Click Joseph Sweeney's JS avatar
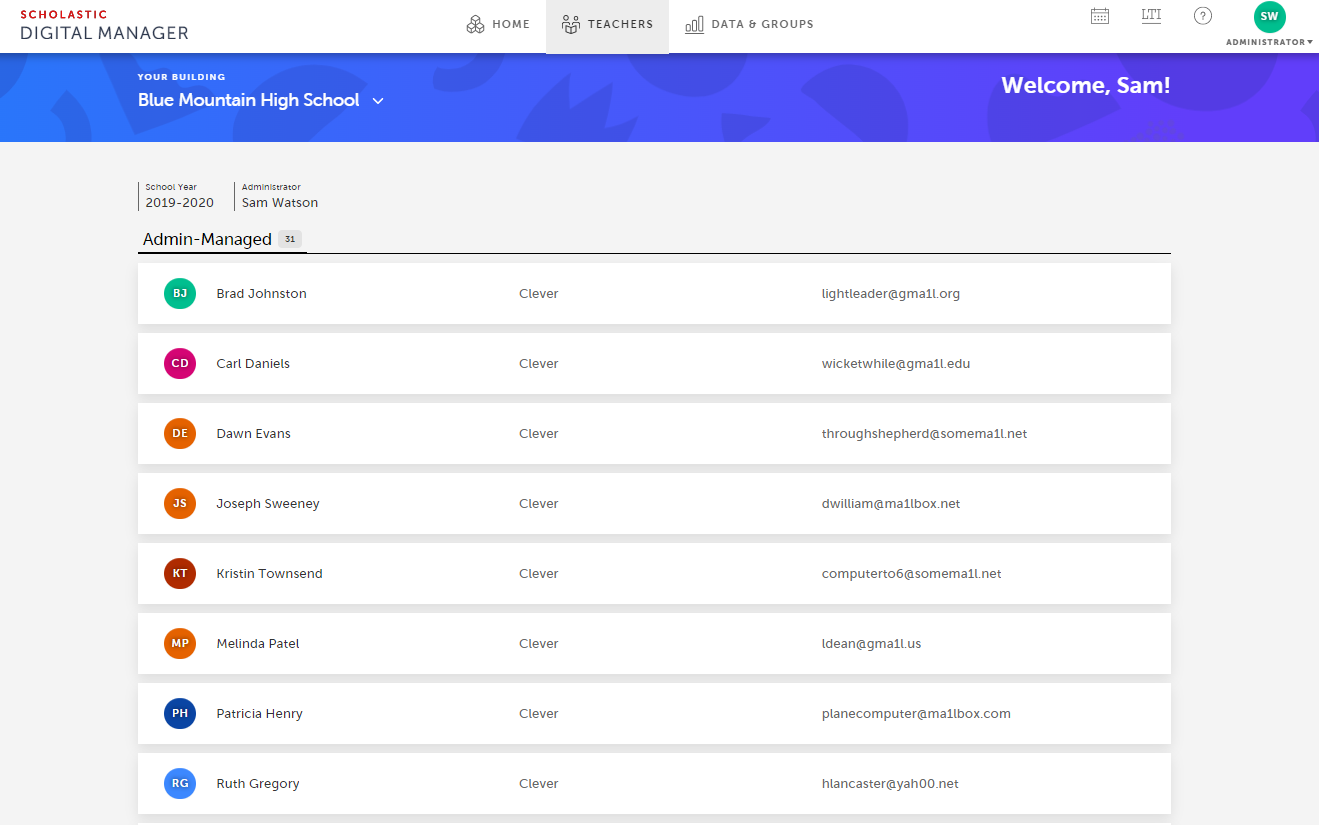 click(180, 503)
